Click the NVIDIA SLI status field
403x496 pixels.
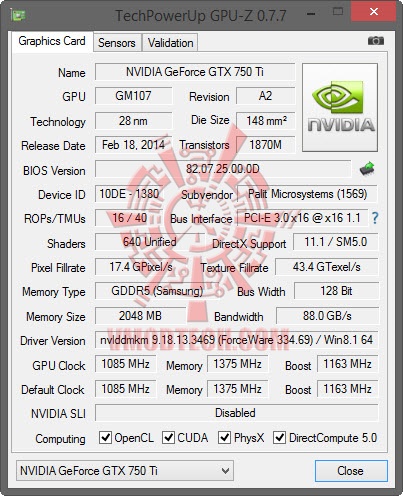pos(236,413)
